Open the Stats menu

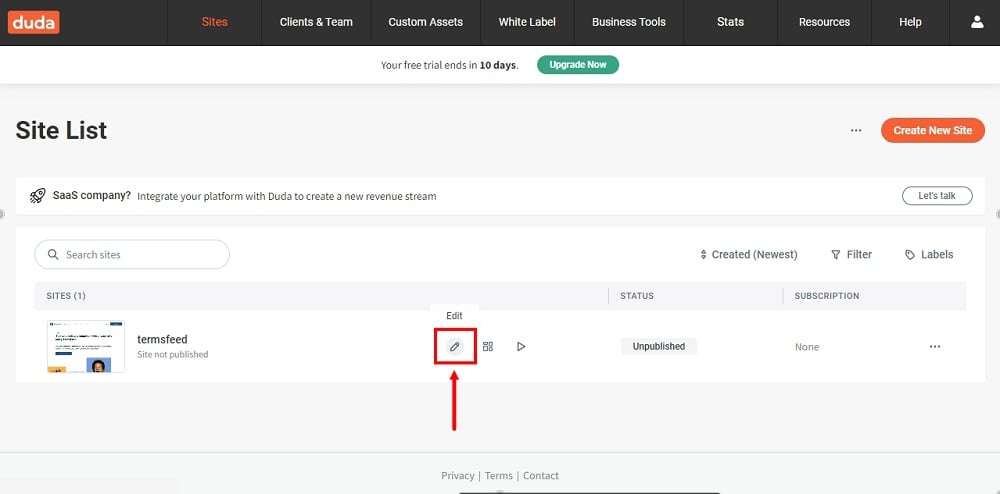pos(730,22)
